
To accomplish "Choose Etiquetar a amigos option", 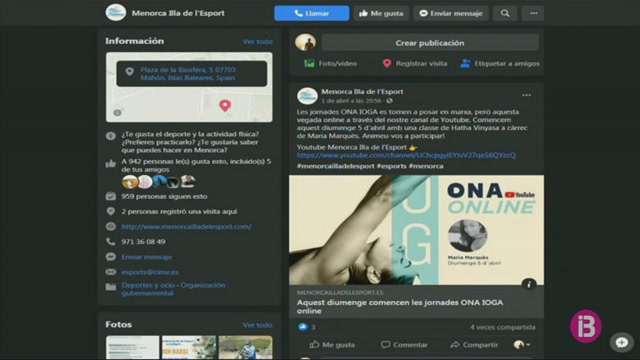I will (500, 63).
